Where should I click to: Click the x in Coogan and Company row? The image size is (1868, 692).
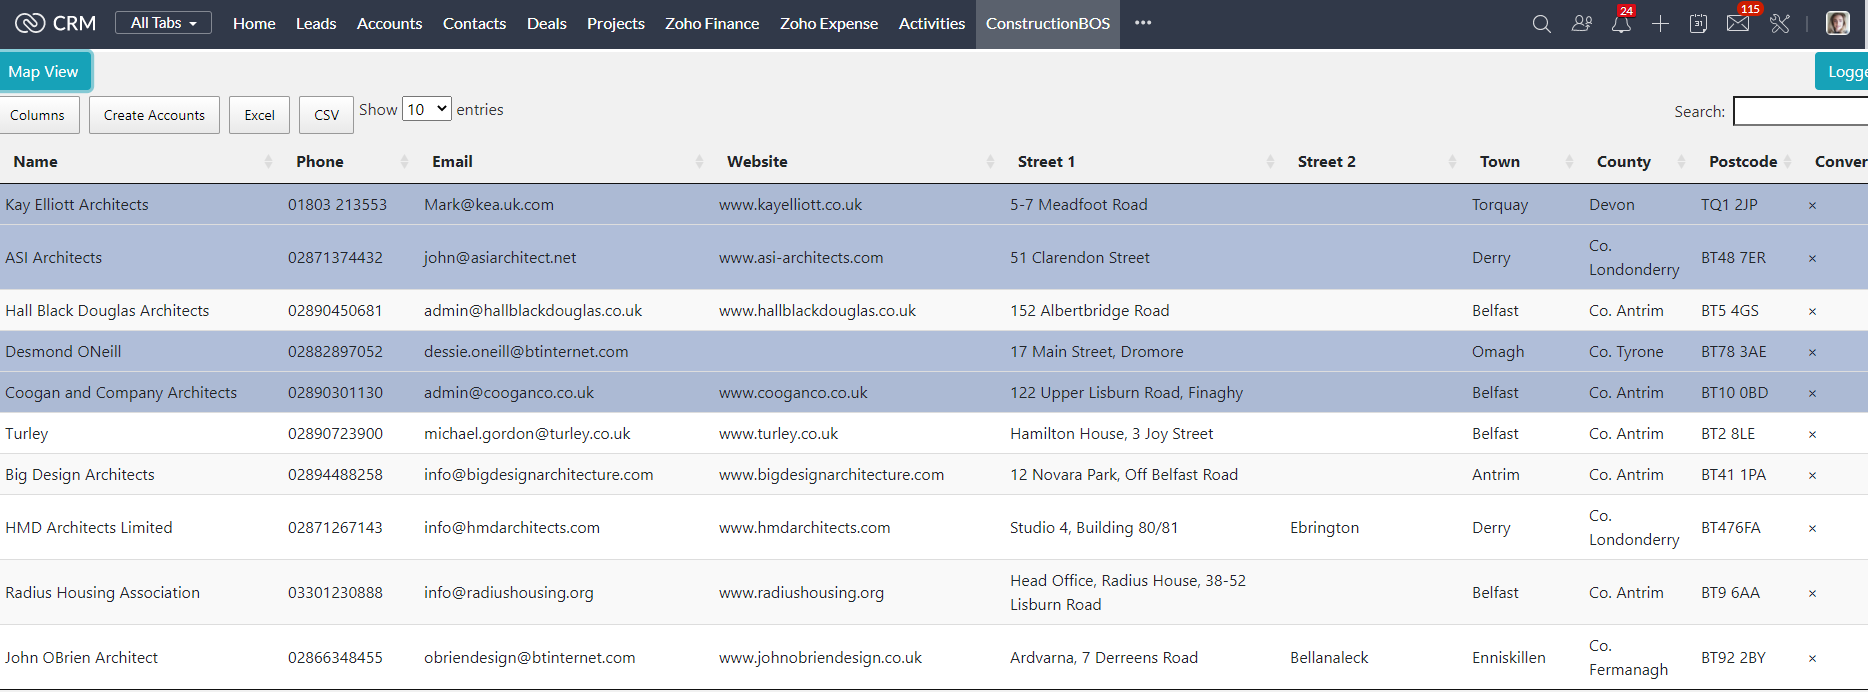click(x=1812, y=393)
